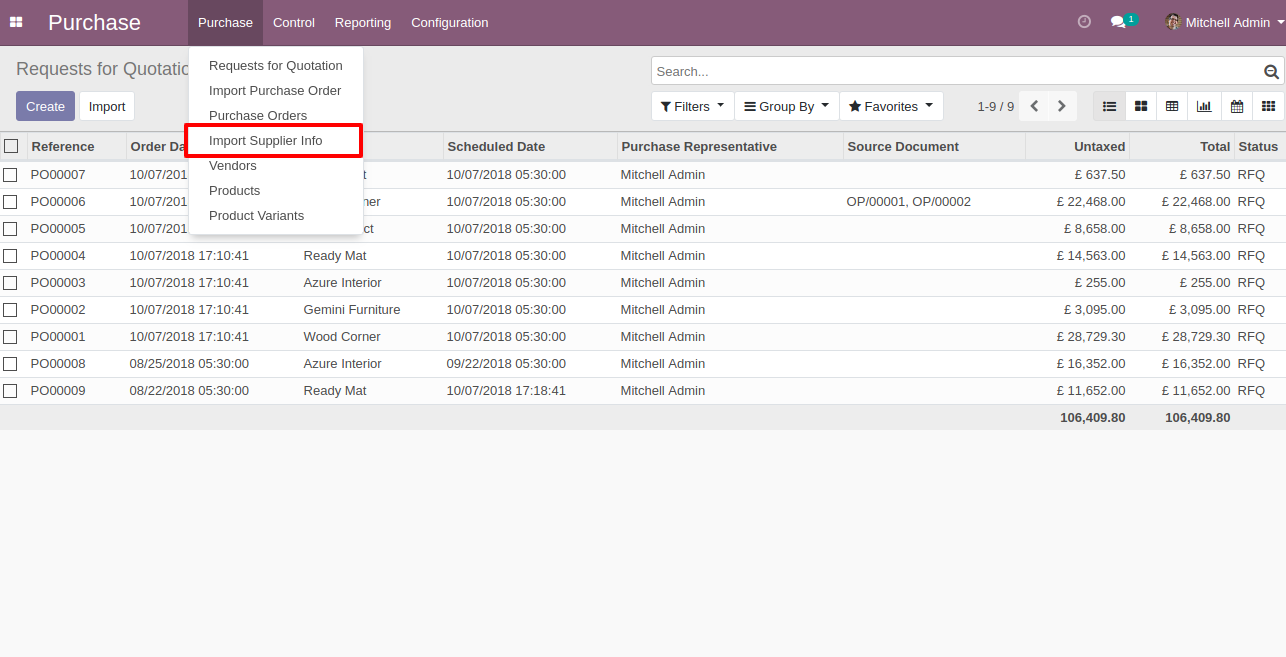The image size is (1286, 657).
Task: Click RFQ status of PO00003
Action: 1251,283
